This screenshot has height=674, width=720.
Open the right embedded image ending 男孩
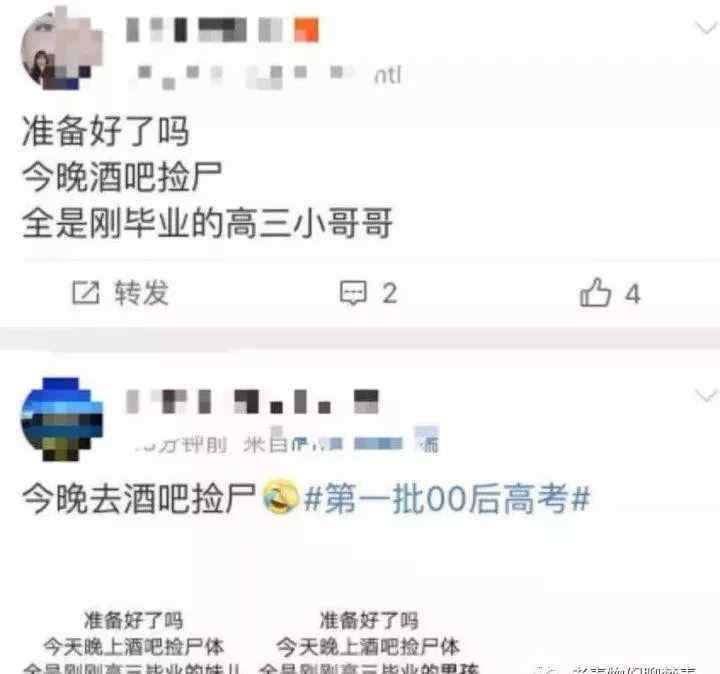tap(369, 641)
